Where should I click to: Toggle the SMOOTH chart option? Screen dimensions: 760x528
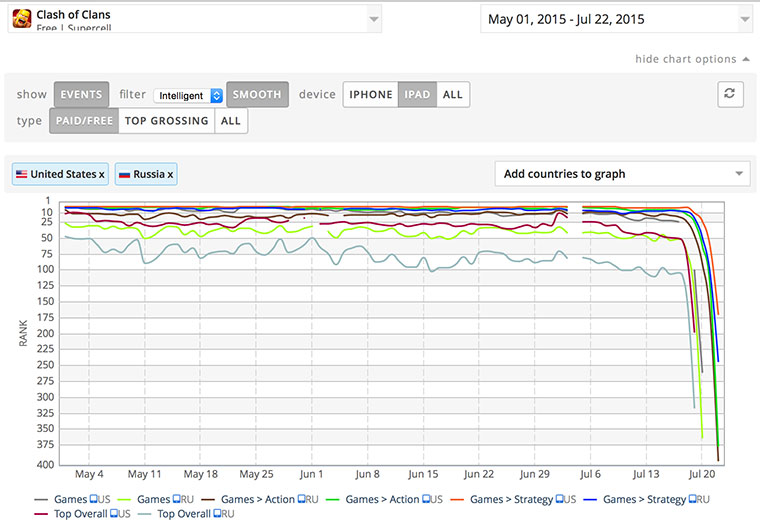point(257,95)
